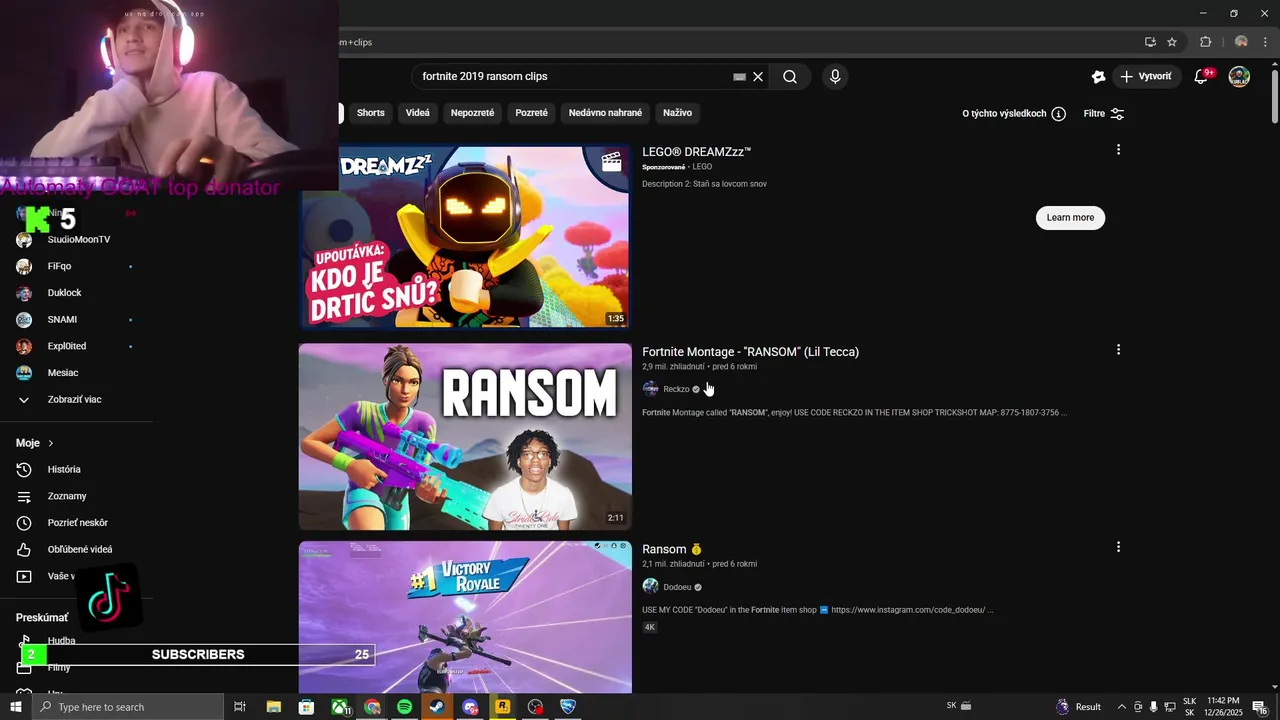Click the Learn more button on LEGO ad
Screen dimensions: 1280x720
(x=1070, y=218)
